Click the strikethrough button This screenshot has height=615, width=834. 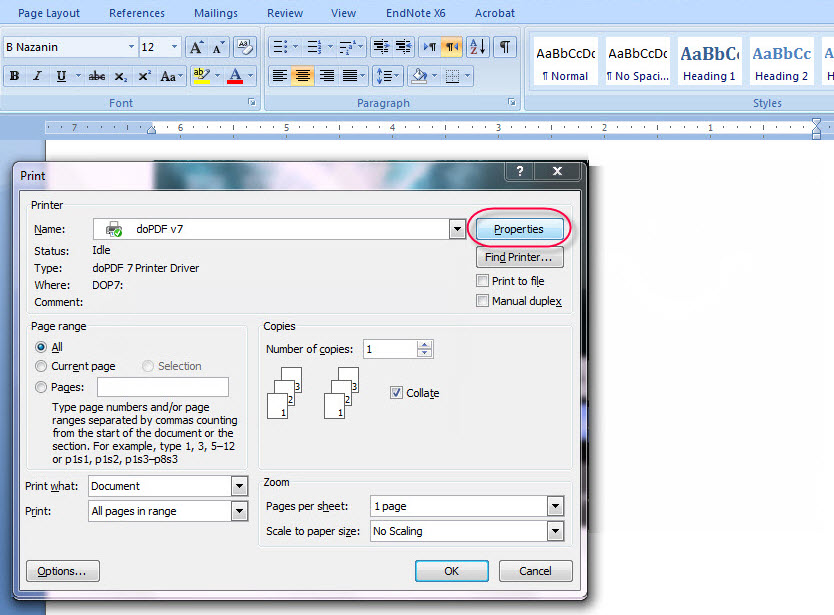tap(96, 76)
